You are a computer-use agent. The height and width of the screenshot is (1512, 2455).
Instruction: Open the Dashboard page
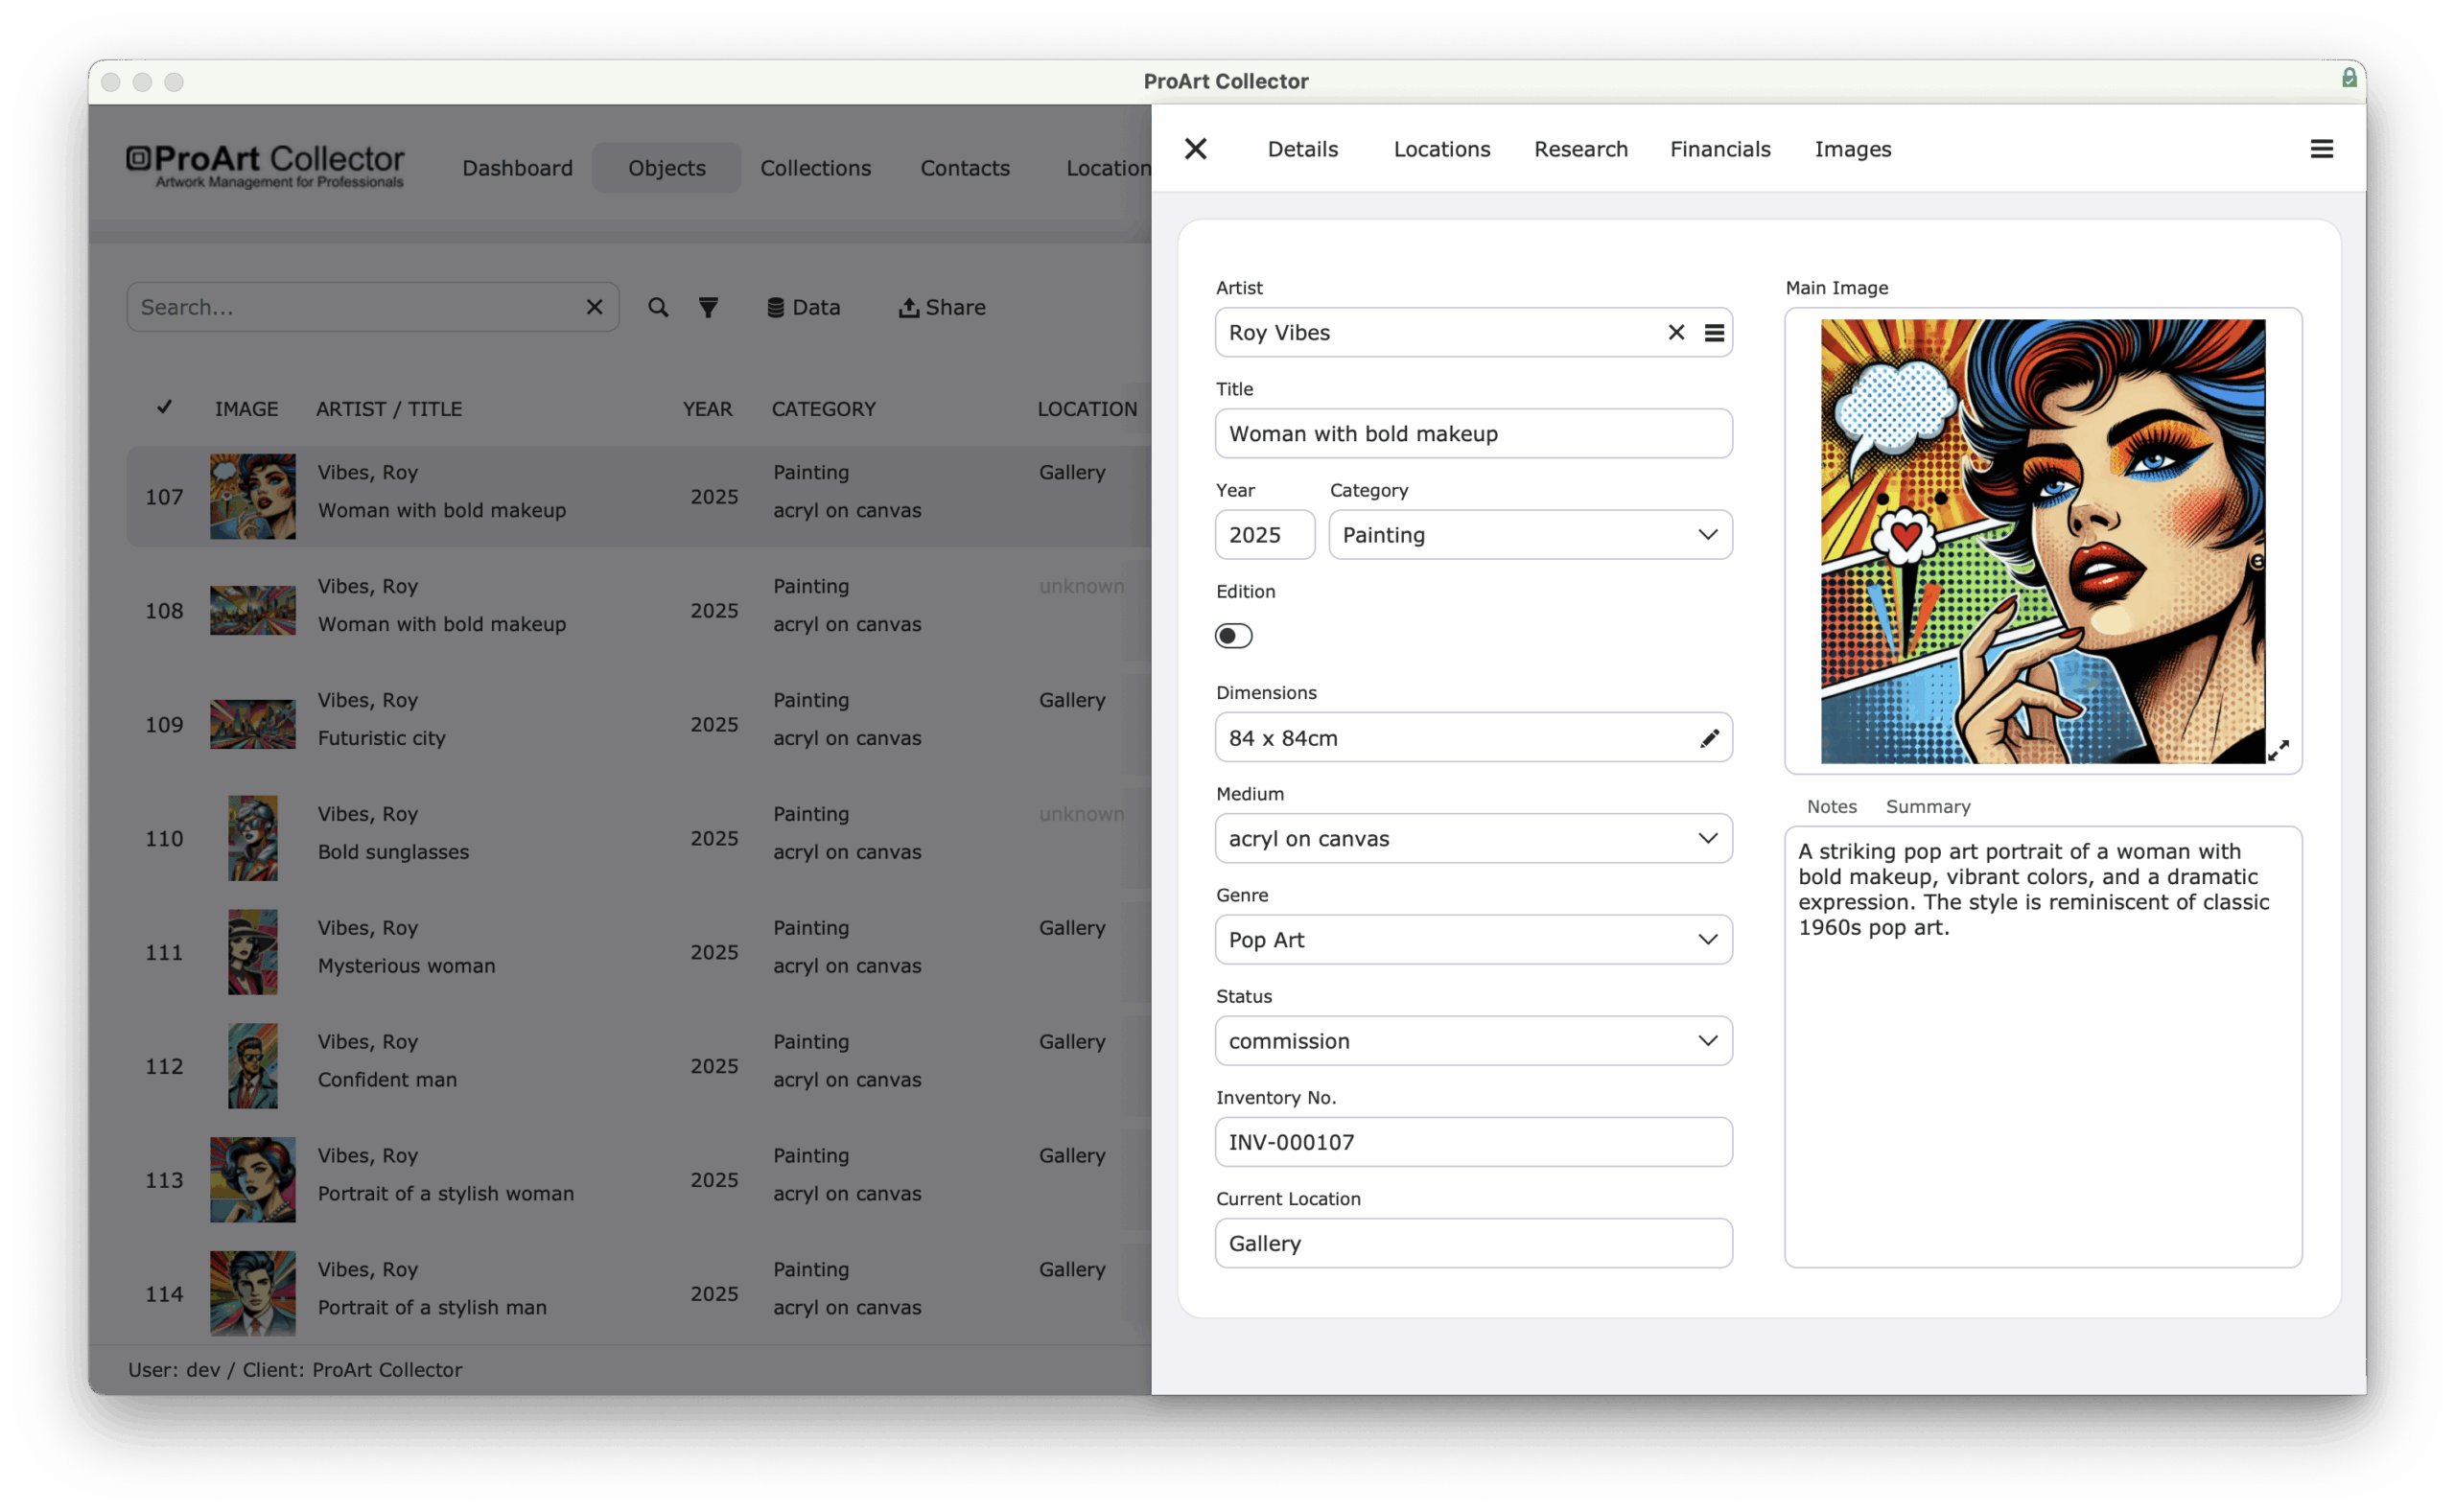click(x=517, y=168)
